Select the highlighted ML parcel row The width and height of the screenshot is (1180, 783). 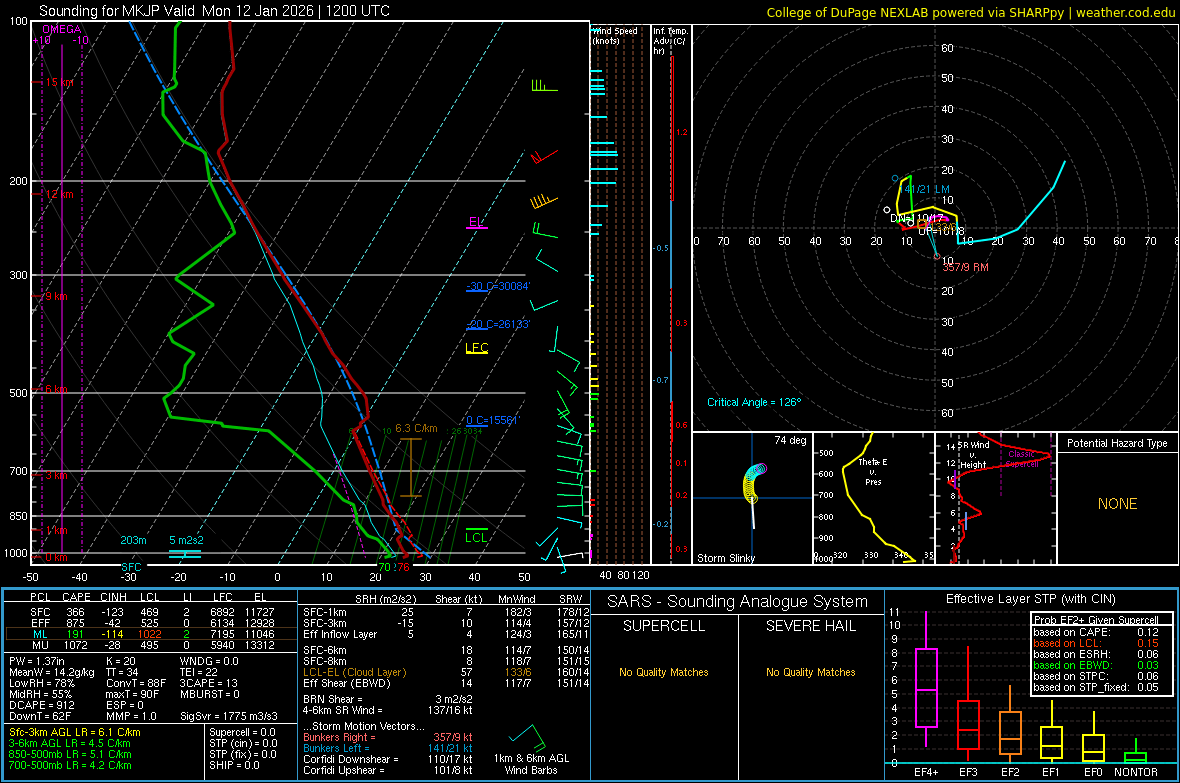point(152,634)
